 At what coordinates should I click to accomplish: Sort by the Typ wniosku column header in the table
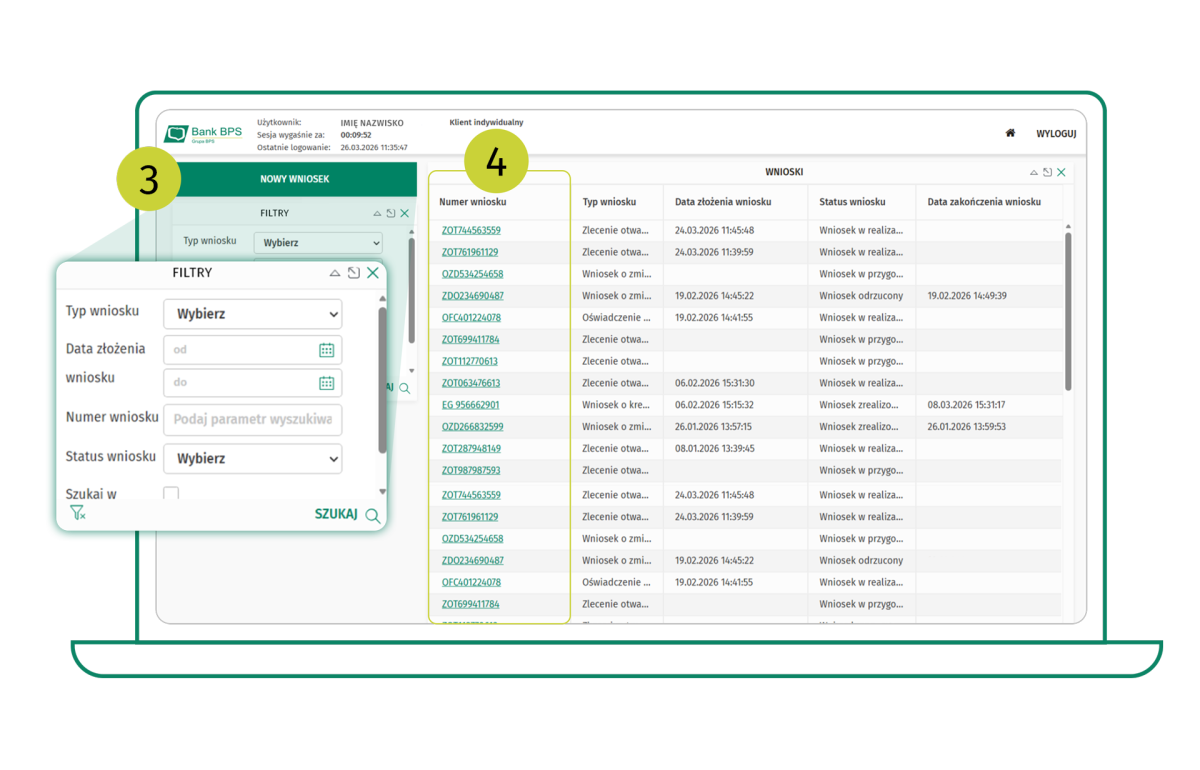click(x=610, y=202)
